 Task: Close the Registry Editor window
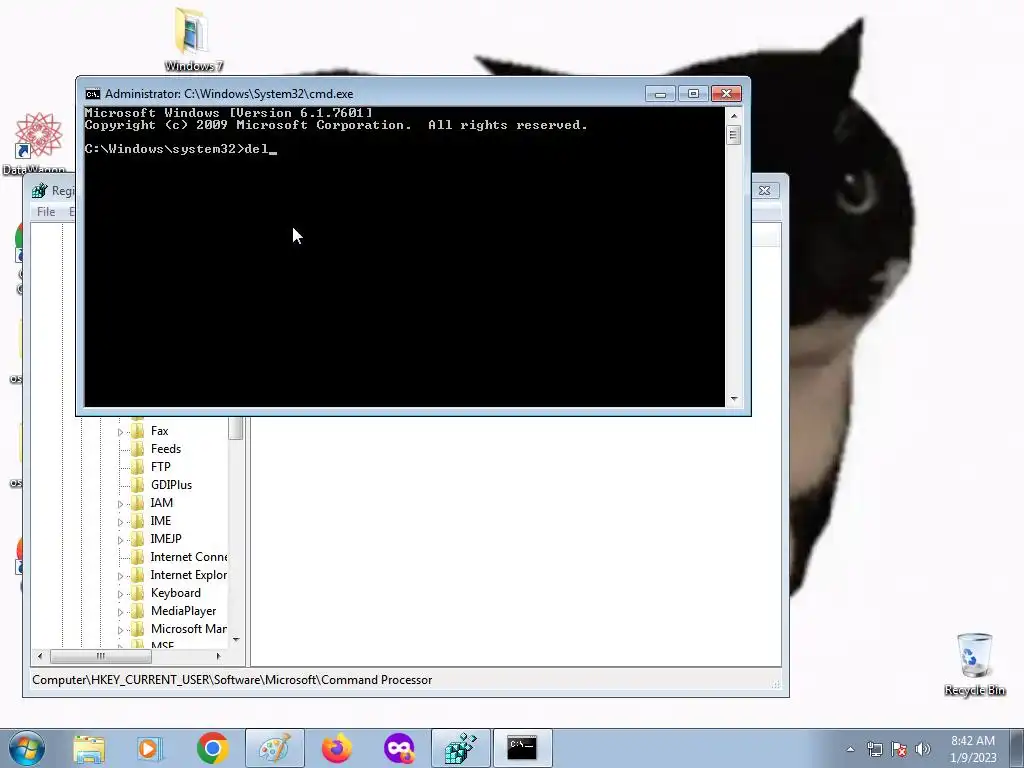click(764, 190)
